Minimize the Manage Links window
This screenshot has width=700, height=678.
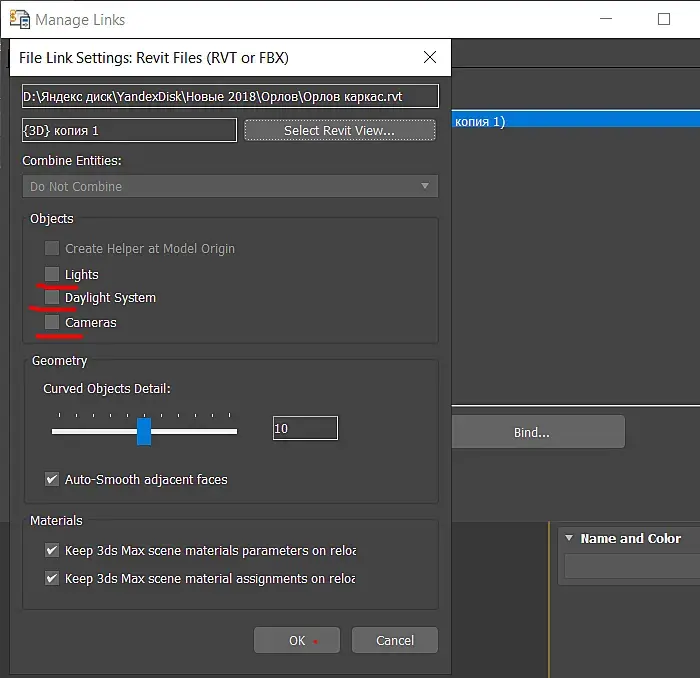pyautogui.click(x=605, y=19)
